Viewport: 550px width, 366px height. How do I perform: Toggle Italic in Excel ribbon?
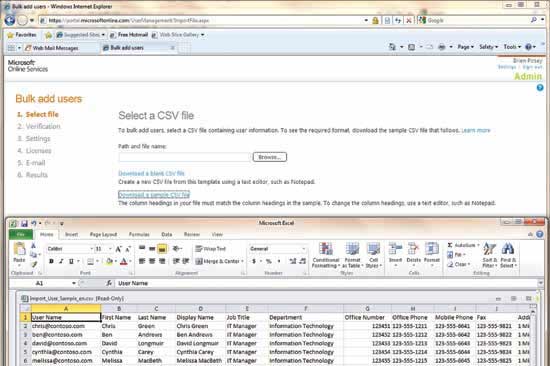point(61,261)
